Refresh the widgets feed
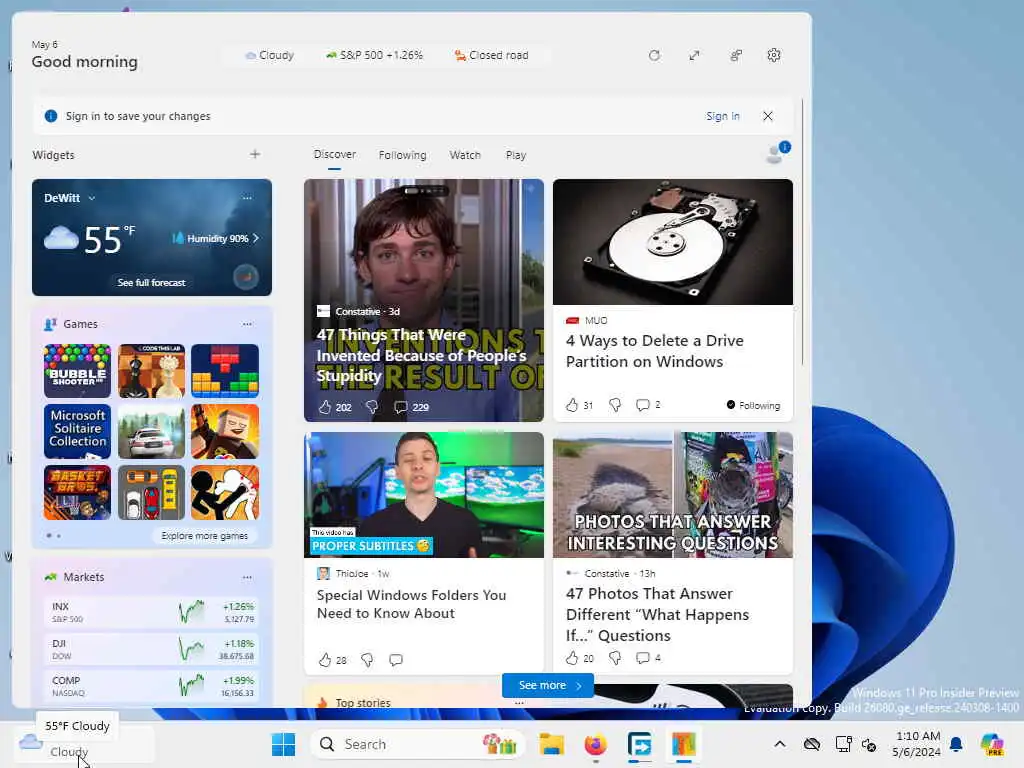 click(x=654, y=56)
